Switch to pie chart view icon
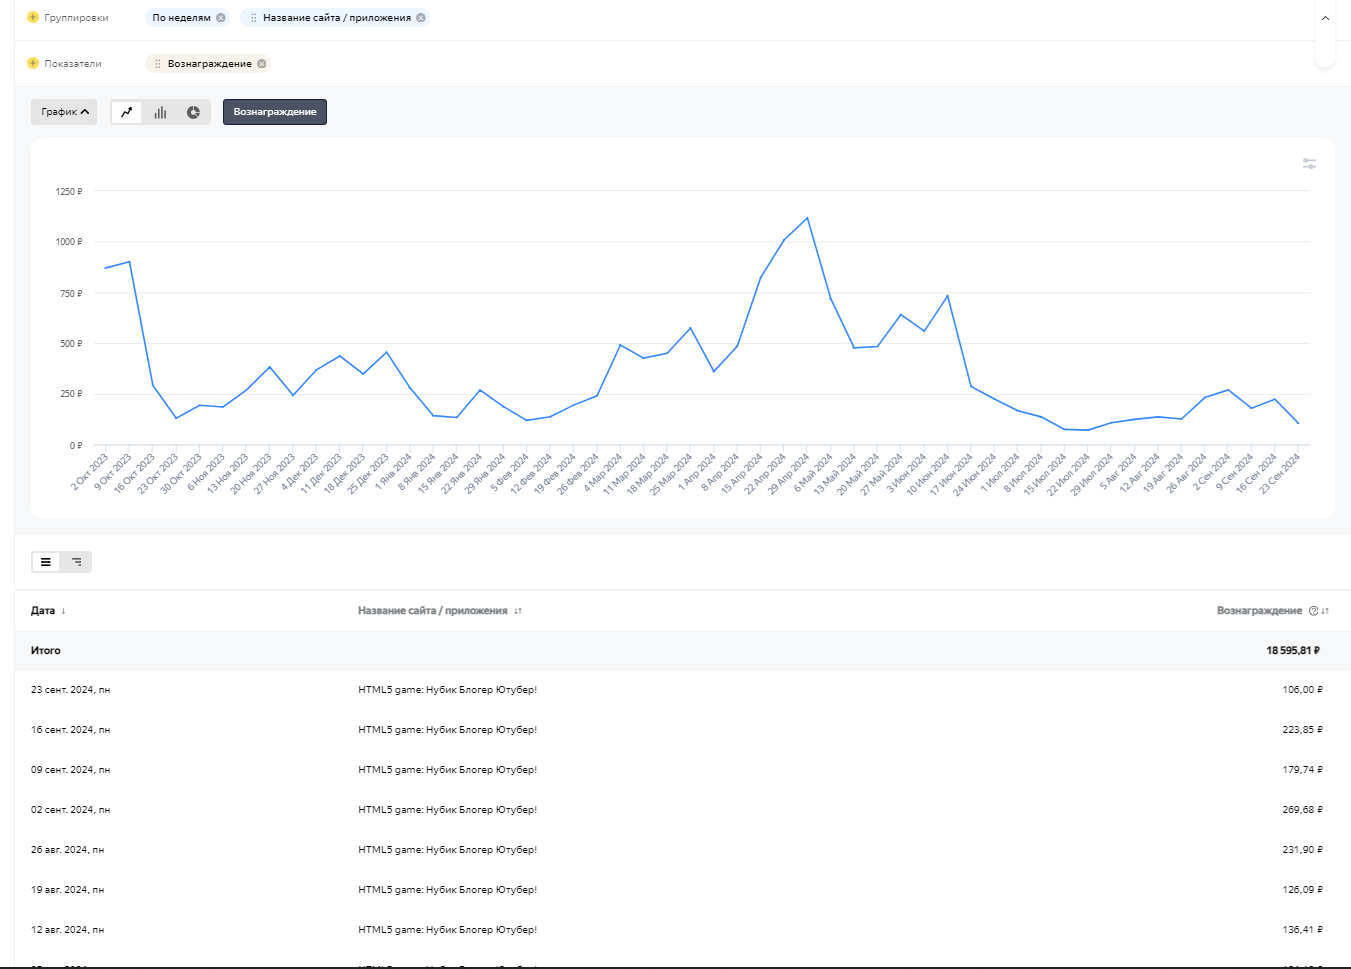 pos(193,112)
